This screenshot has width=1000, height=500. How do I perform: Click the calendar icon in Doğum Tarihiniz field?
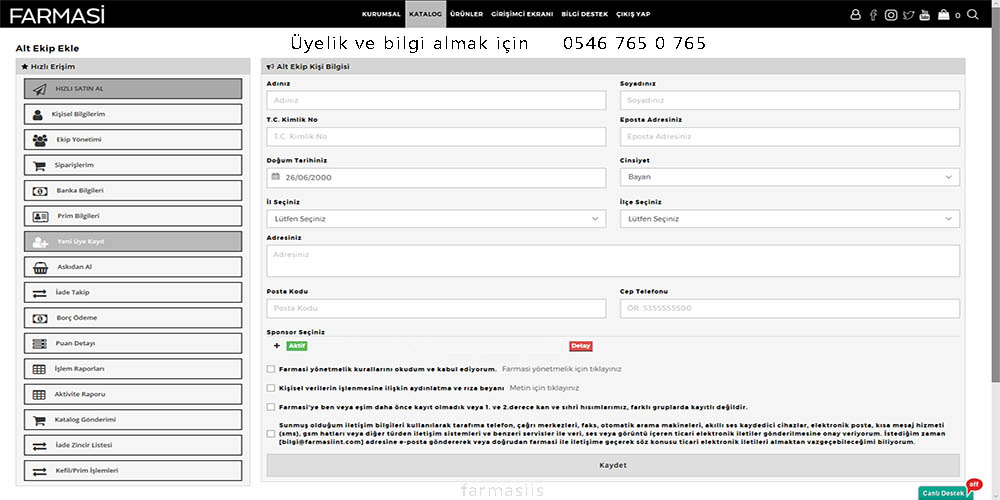(x=276, y=177)
